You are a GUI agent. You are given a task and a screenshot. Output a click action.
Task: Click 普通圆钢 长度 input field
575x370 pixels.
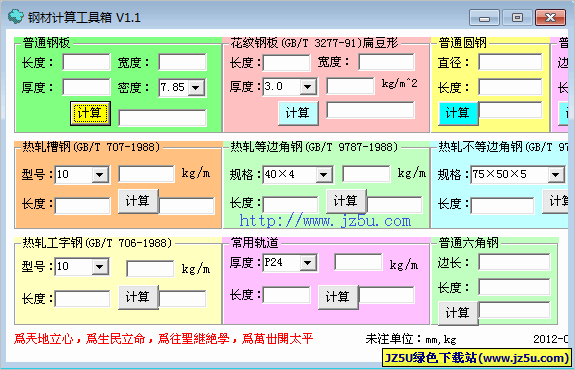tap(510, 87)
